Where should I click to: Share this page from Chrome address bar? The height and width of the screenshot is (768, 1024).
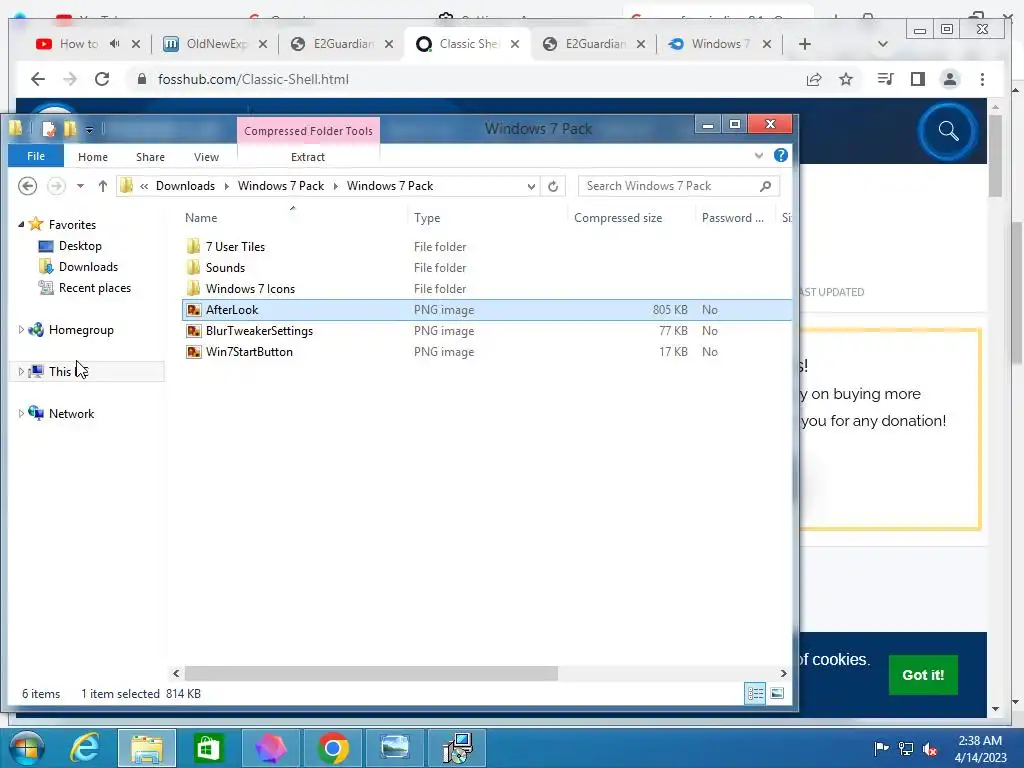[x=814, y=79]
